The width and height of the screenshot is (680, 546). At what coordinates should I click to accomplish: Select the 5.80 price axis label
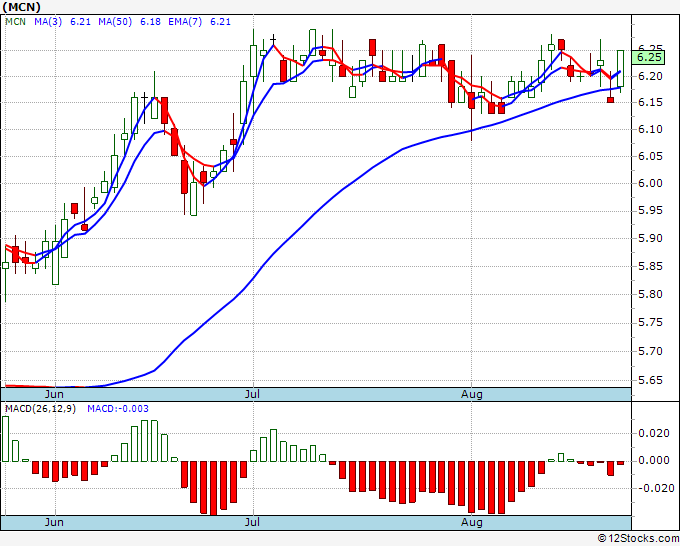(651, 294)
